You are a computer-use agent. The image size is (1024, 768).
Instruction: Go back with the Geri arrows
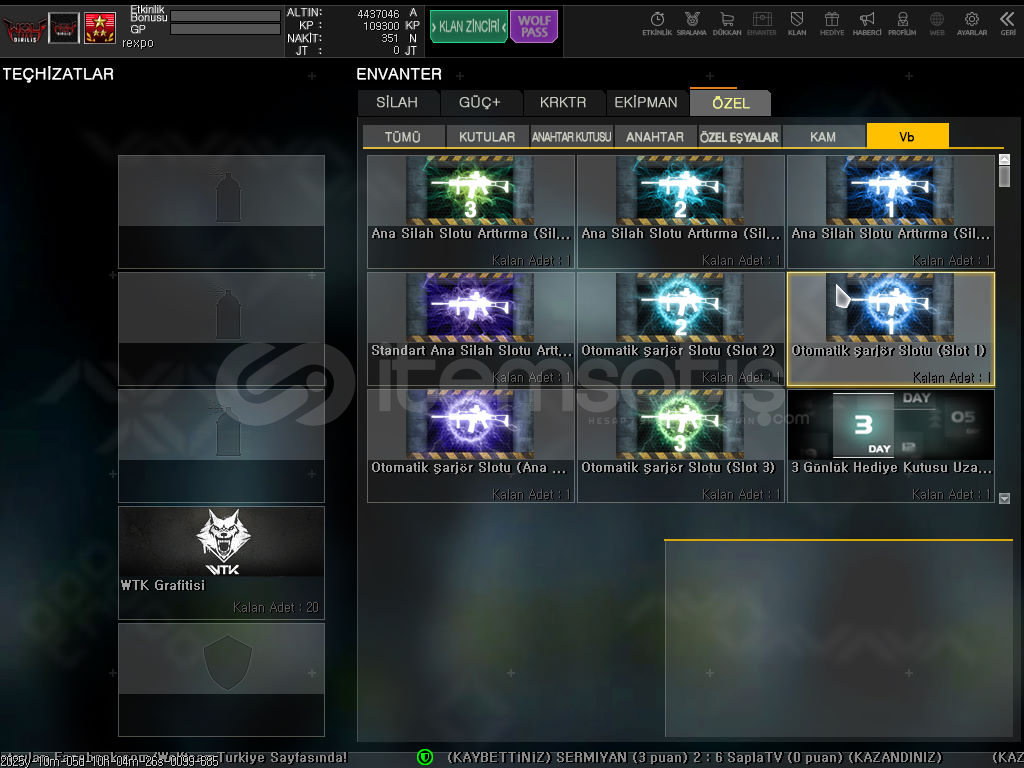pos(1008,24)
